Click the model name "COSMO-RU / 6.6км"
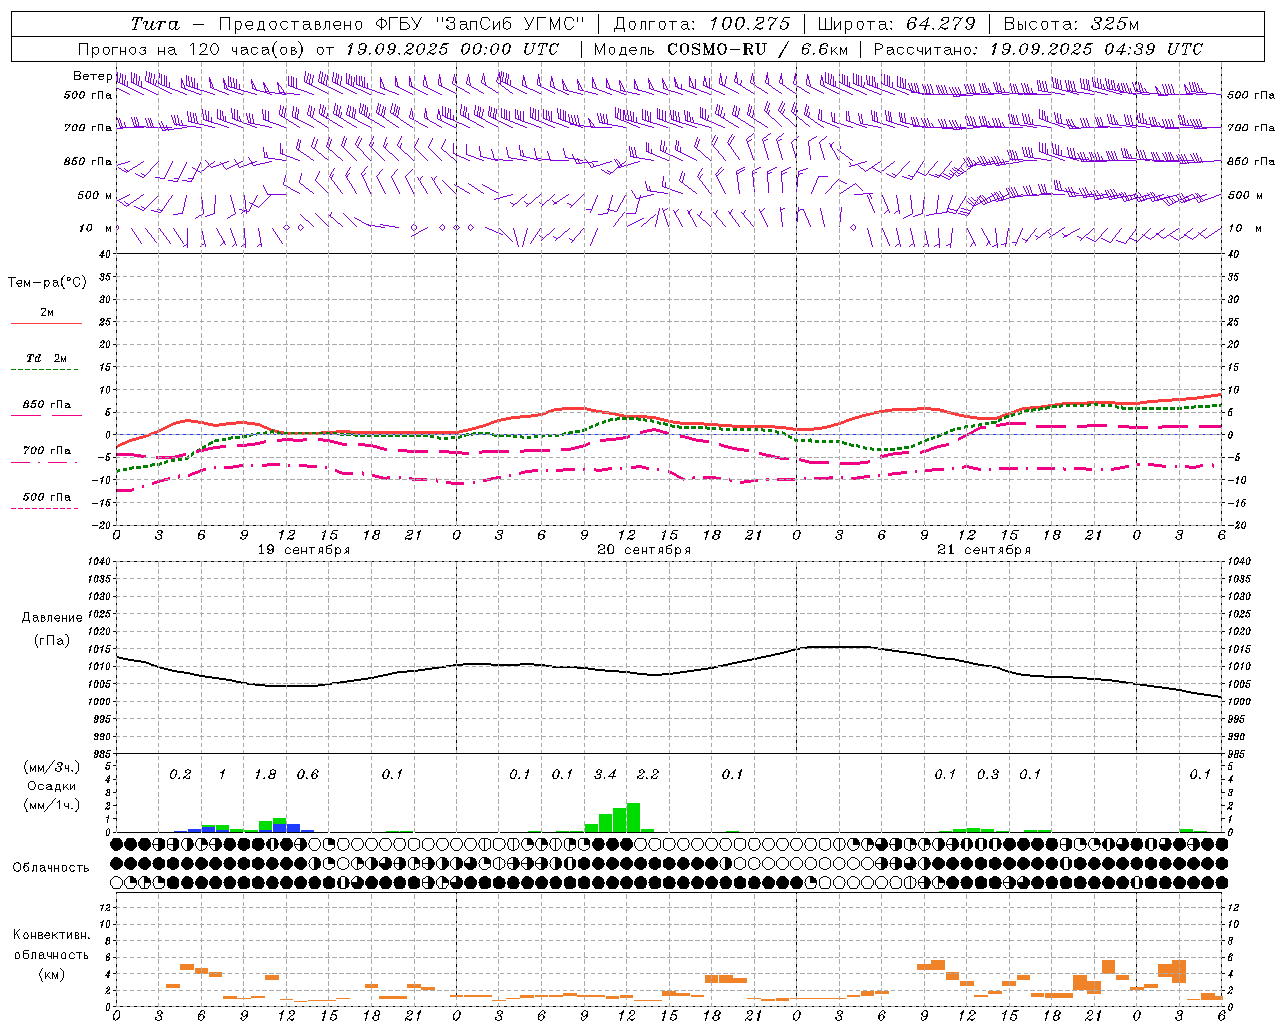The image size is (1280, 1024). click(757, 49)
